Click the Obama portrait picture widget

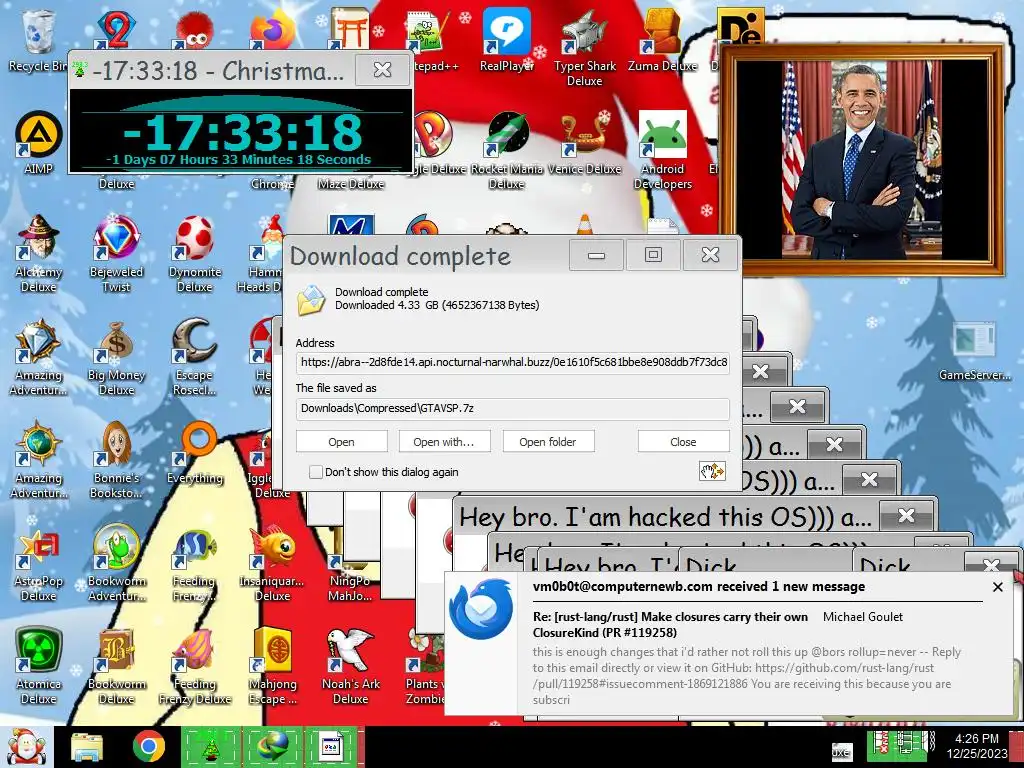862,159
